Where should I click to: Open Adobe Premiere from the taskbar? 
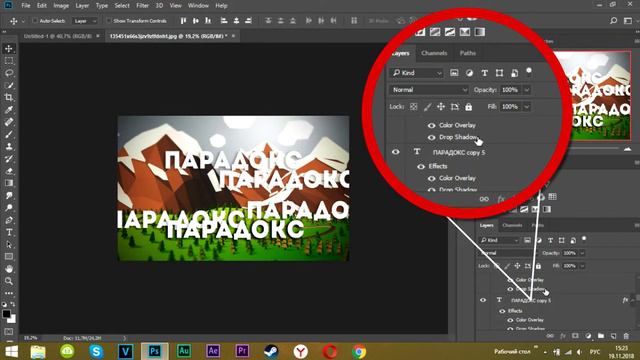242,351
